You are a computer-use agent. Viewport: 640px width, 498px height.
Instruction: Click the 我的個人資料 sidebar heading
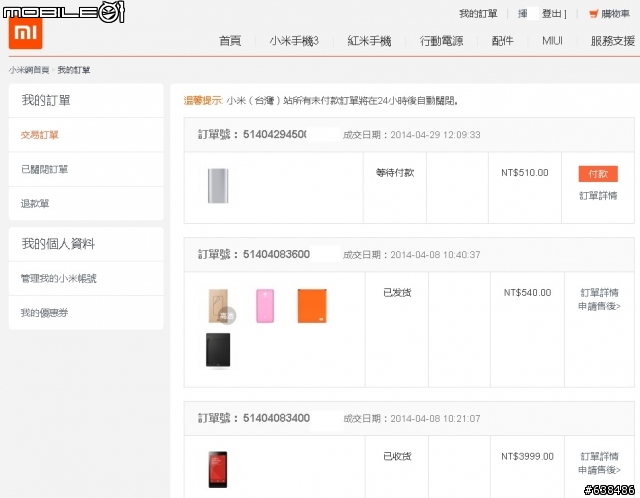(58, 244)
